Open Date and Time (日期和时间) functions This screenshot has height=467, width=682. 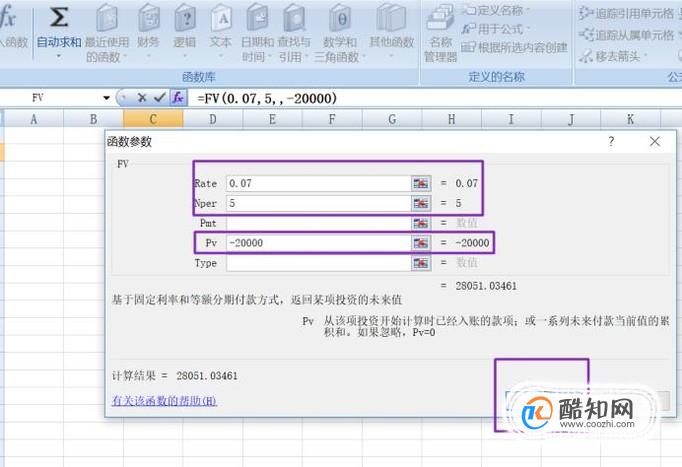coord(257,33)
